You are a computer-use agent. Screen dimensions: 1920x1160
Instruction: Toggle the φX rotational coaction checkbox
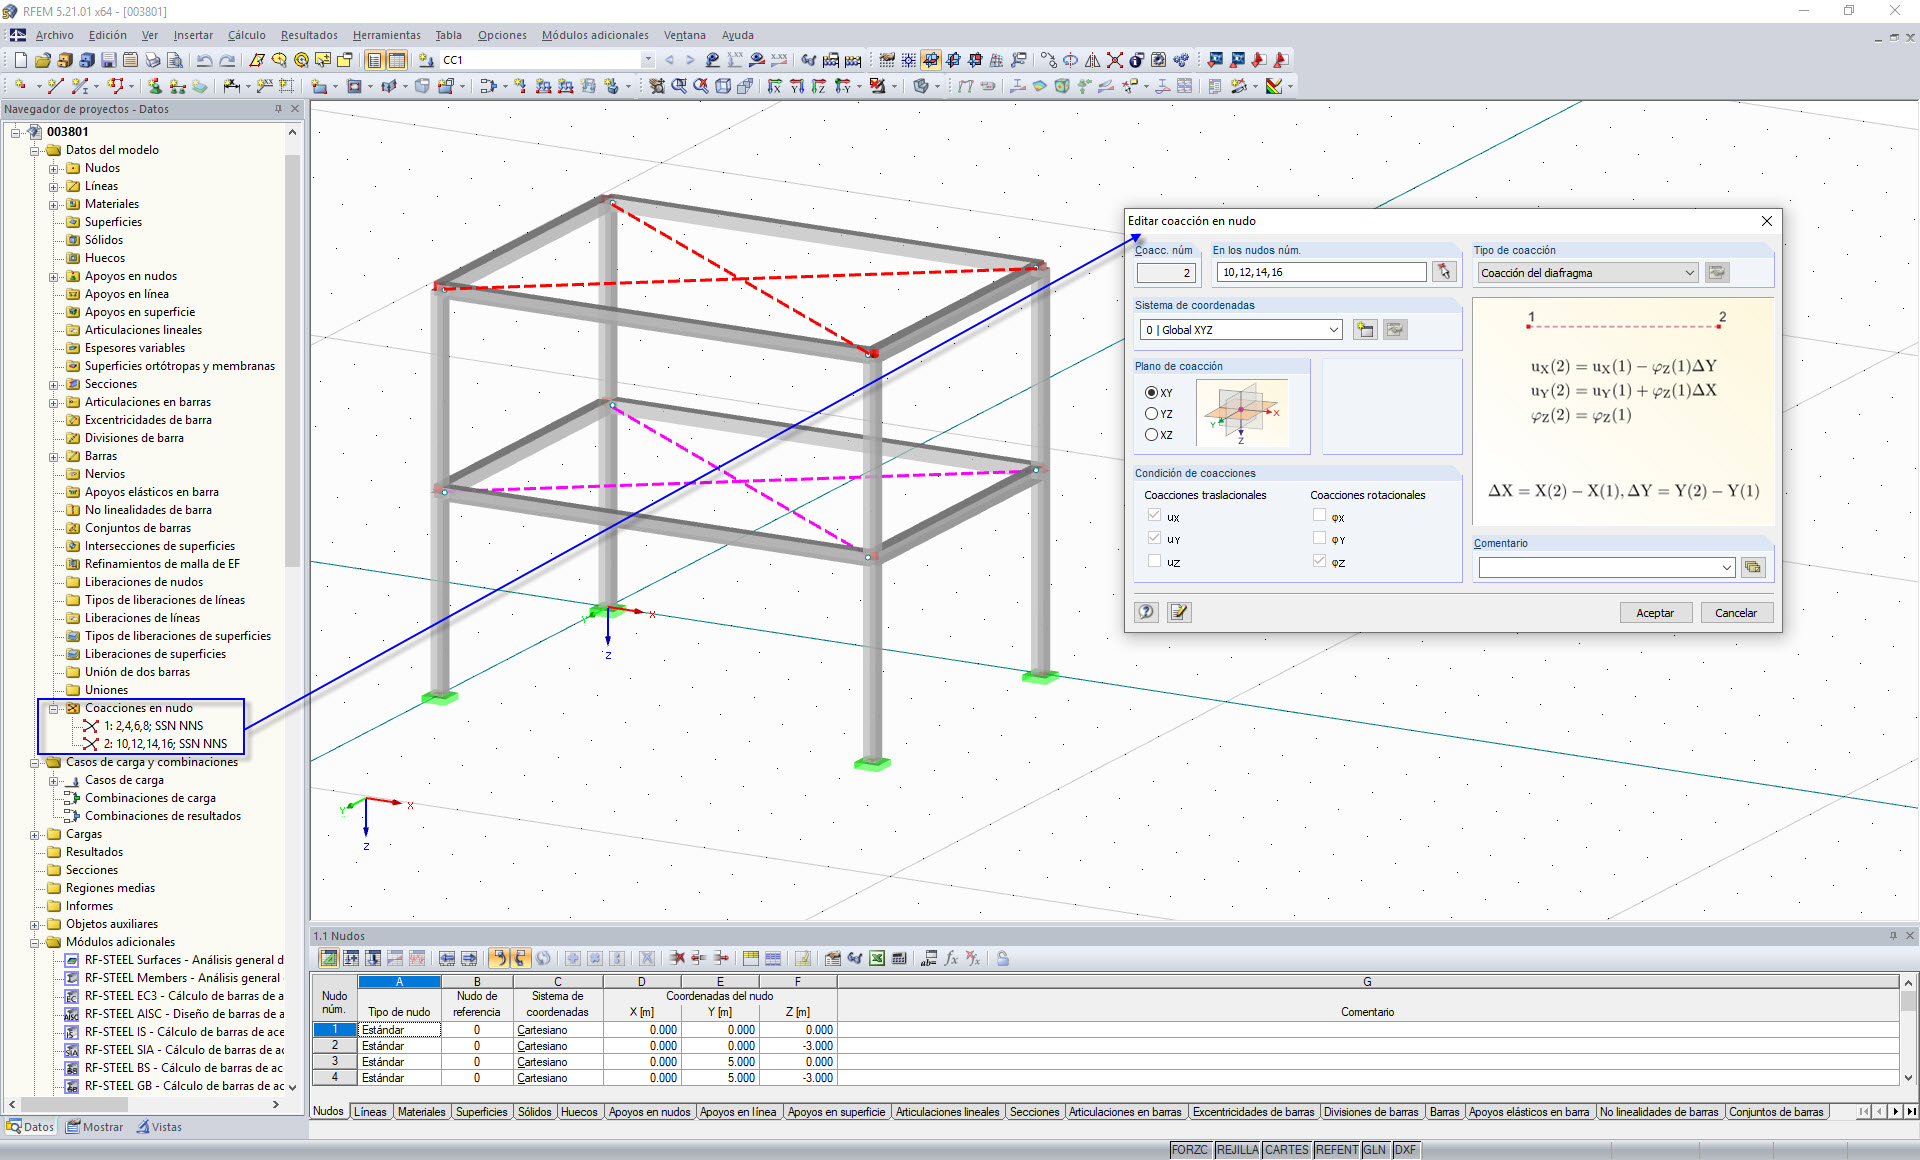1319,516
